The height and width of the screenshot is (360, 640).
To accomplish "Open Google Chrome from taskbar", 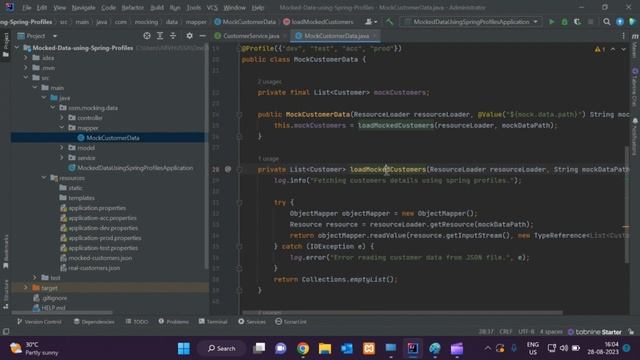I will [303, 349].
